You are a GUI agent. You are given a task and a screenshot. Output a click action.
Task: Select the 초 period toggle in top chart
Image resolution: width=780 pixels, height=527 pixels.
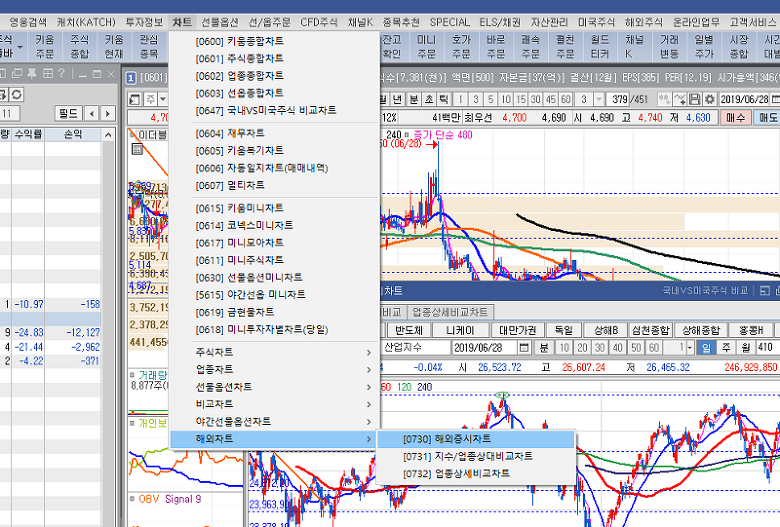pos(428,100)
